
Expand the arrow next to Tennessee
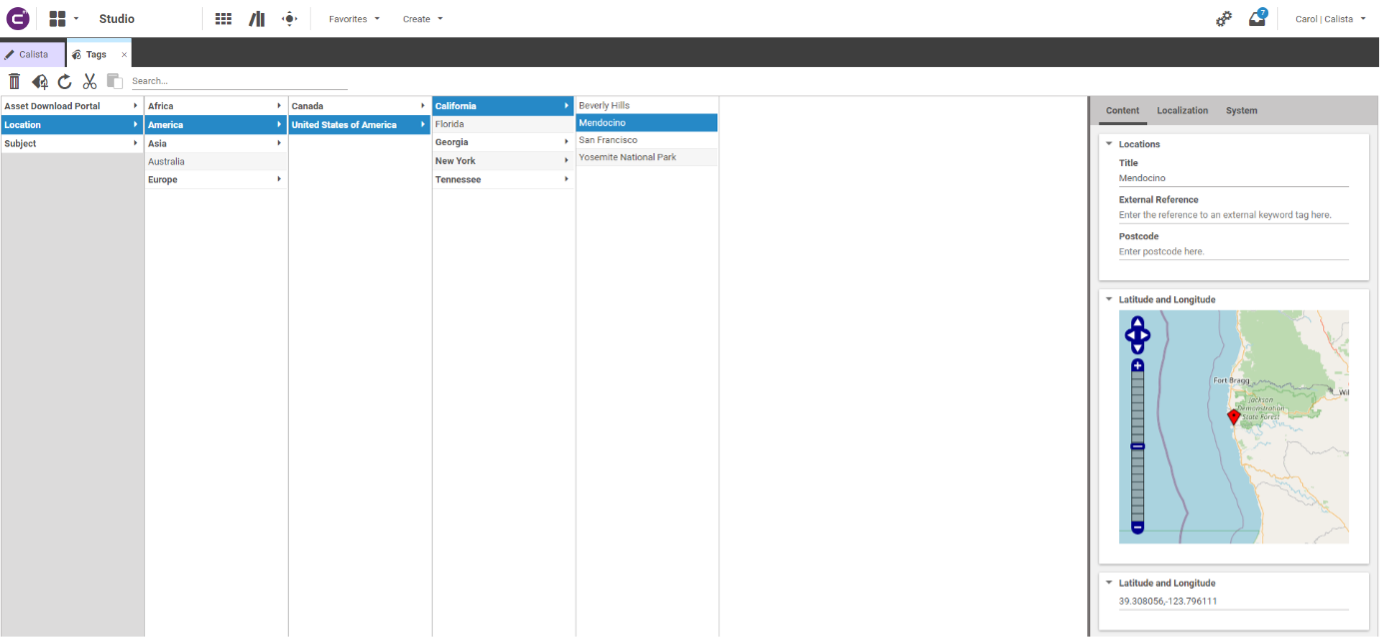(567, 180)
